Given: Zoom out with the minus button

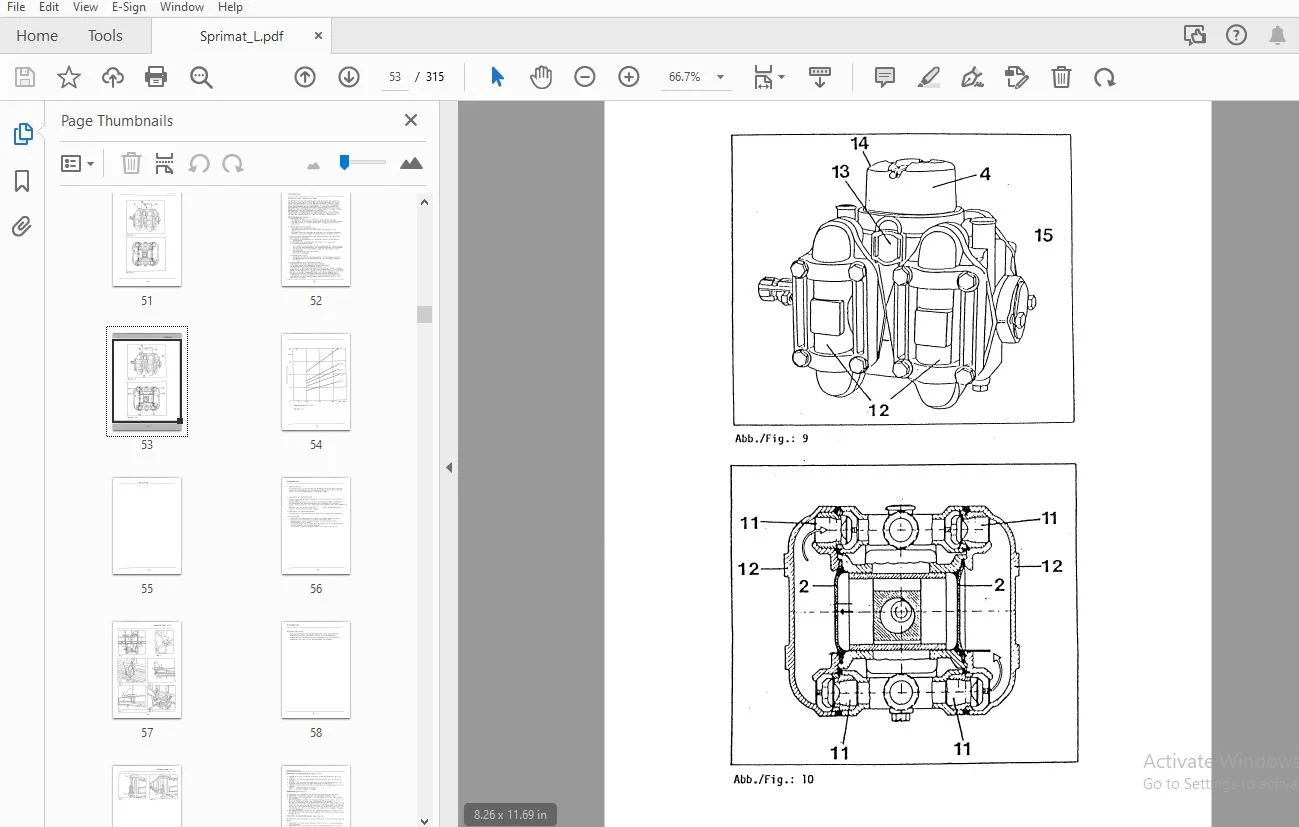Looking at the screenshot, I should 585,77.
